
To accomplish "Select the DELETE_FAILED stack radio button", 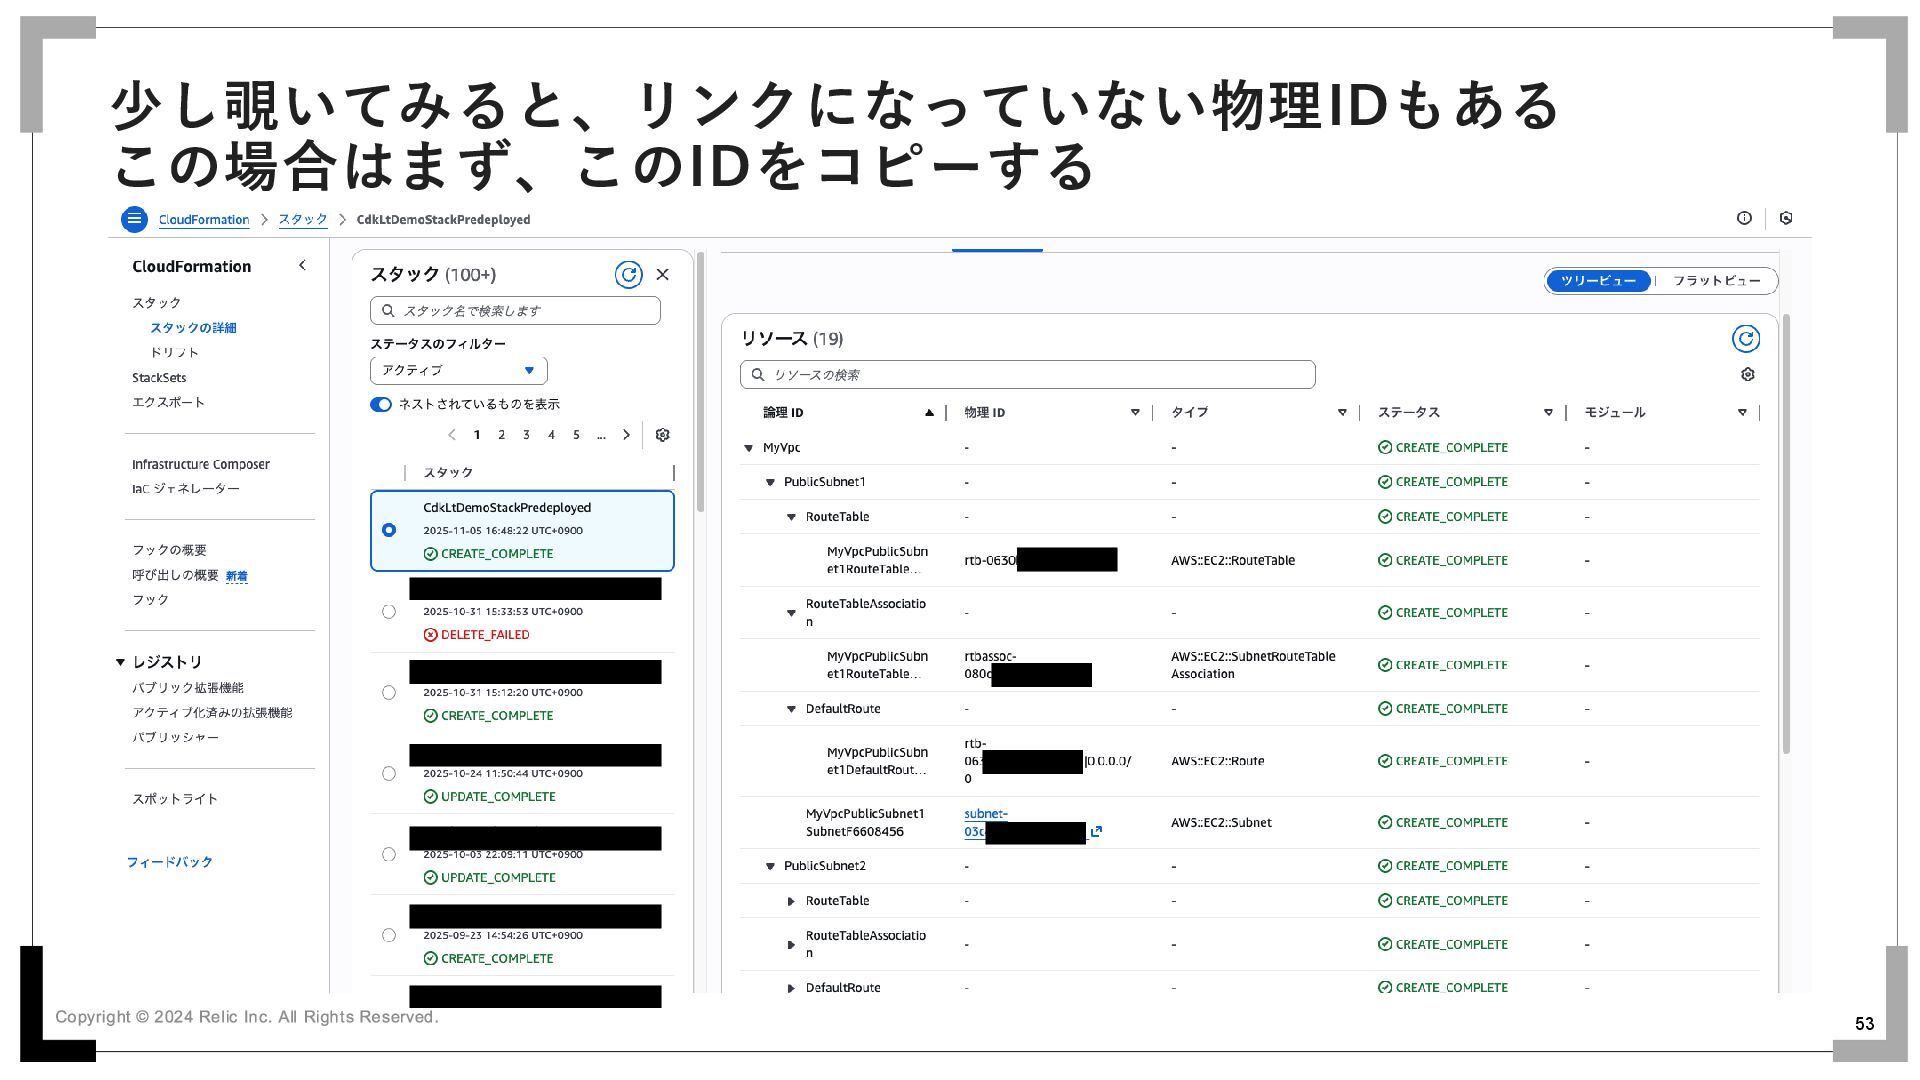I will click(x=389, y=611).
